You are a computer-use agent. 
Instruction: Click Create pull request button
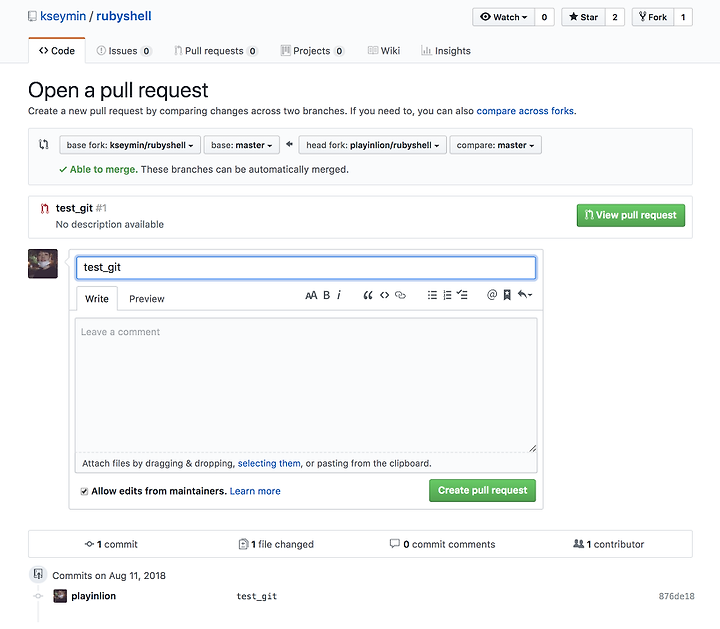click(482, 490)
